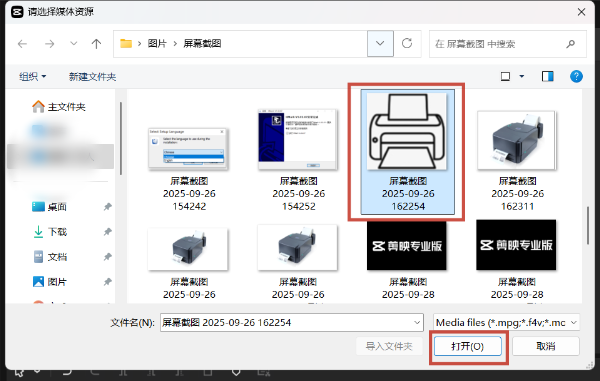Click the folder icon in the address bar

126,44
